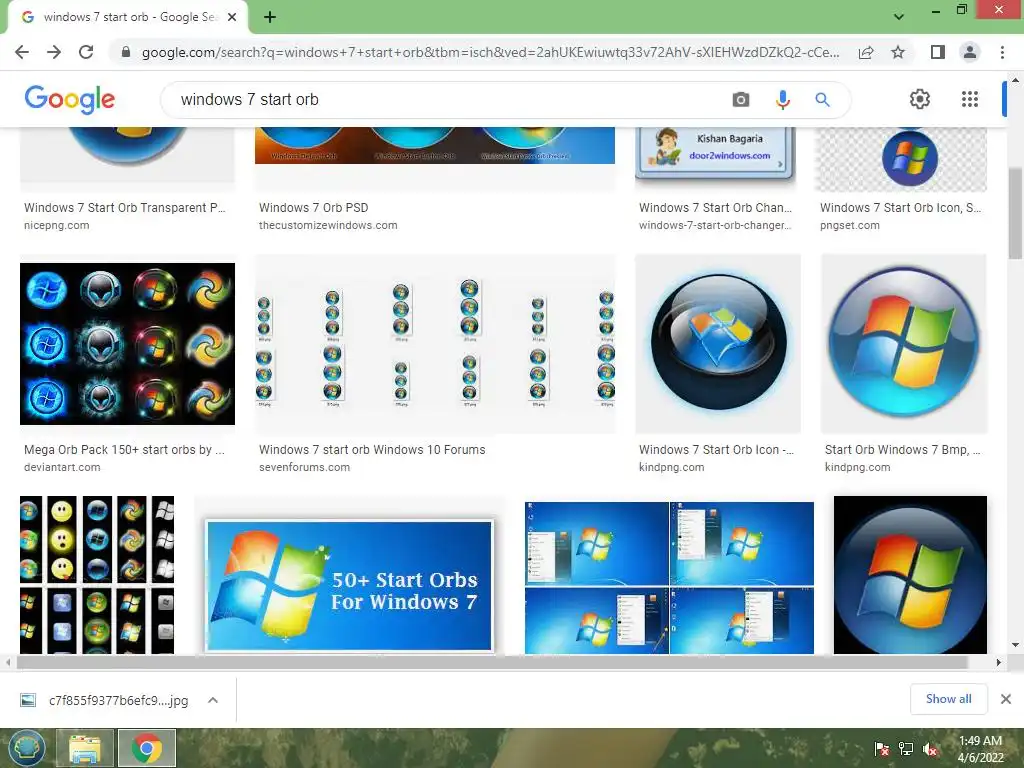Open the Windows Start orb button

(27, 748)
